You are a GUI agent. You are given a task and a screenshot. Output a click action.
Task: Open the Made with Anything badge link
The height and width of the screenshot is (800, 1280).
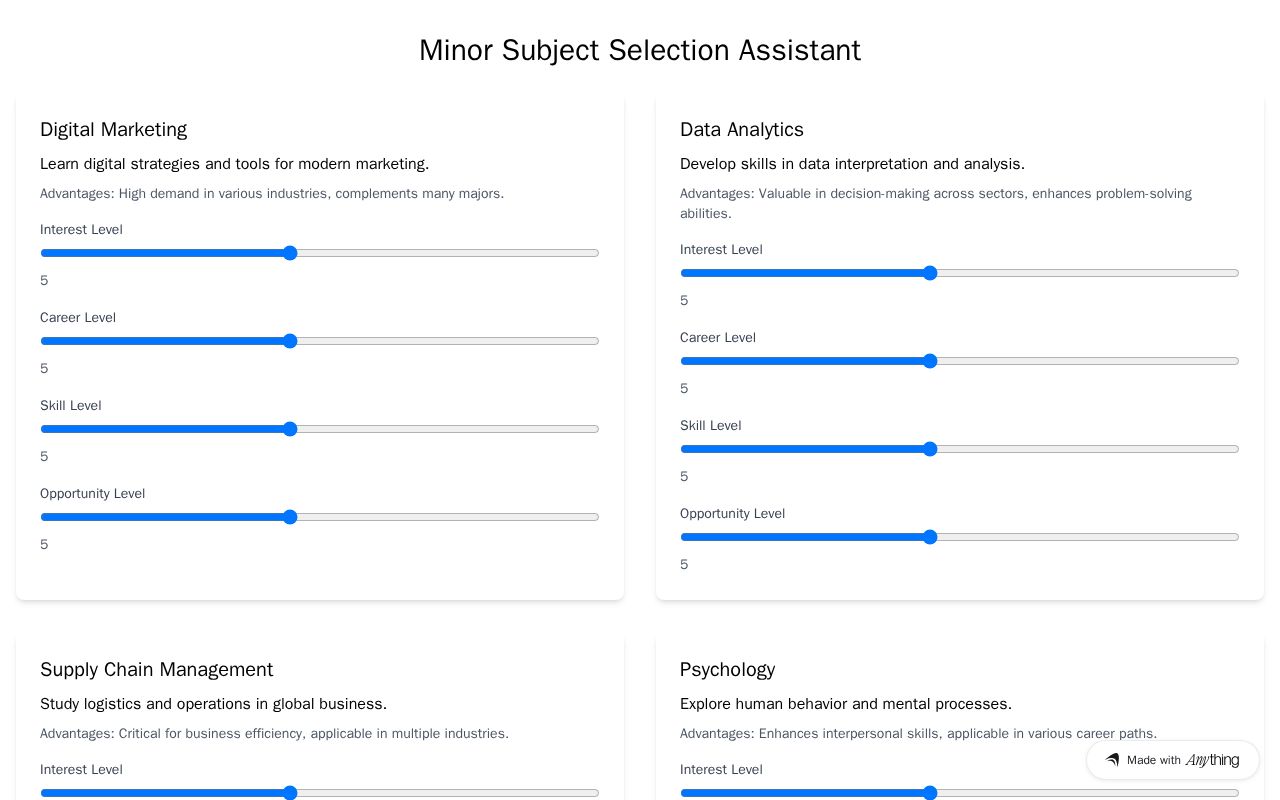[1172, 760]
